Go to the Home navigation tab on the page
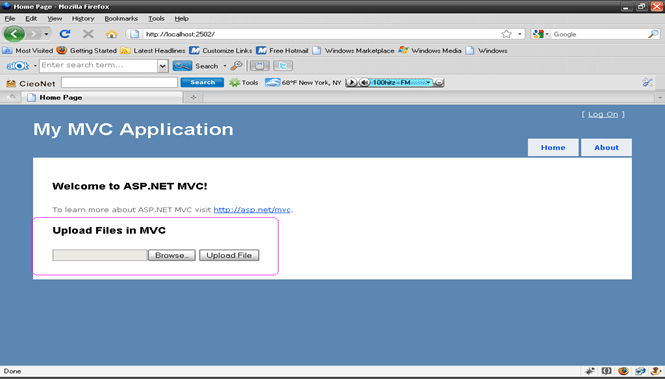 [x=553, y=148]
